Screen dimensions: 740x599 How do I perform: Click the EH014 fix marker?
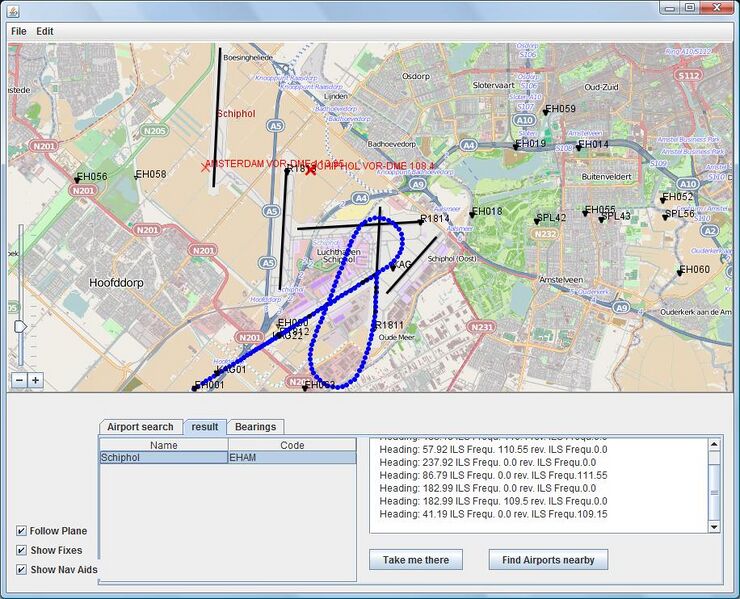pyautogui.click(x=579, y=148)
